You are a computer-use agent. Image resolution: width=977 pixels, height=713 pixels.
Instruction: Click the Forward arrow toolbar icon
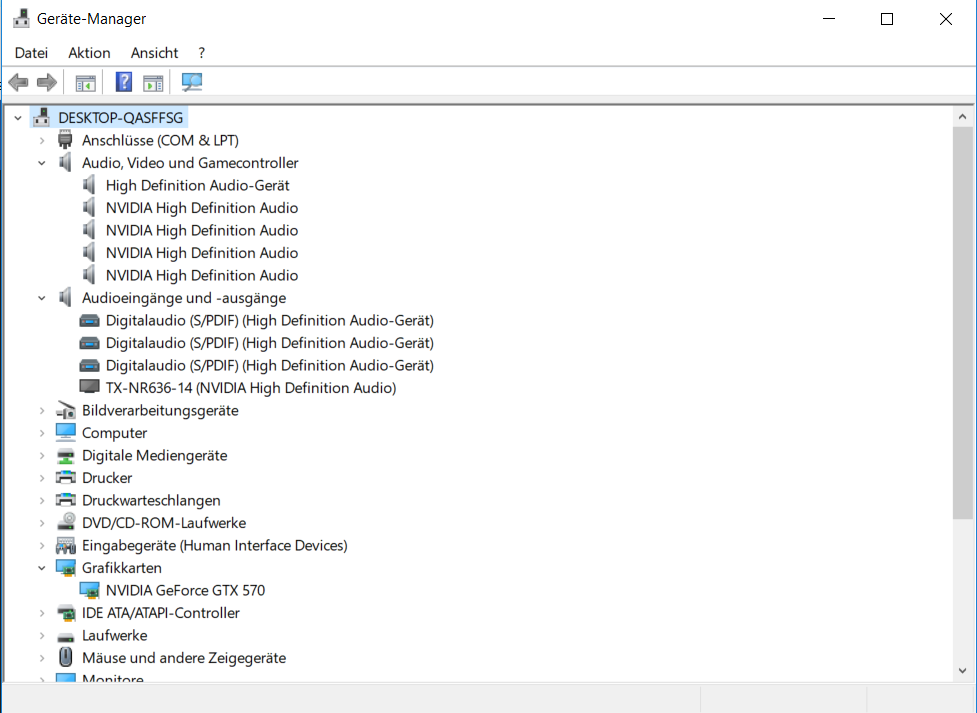coord(47,82)
